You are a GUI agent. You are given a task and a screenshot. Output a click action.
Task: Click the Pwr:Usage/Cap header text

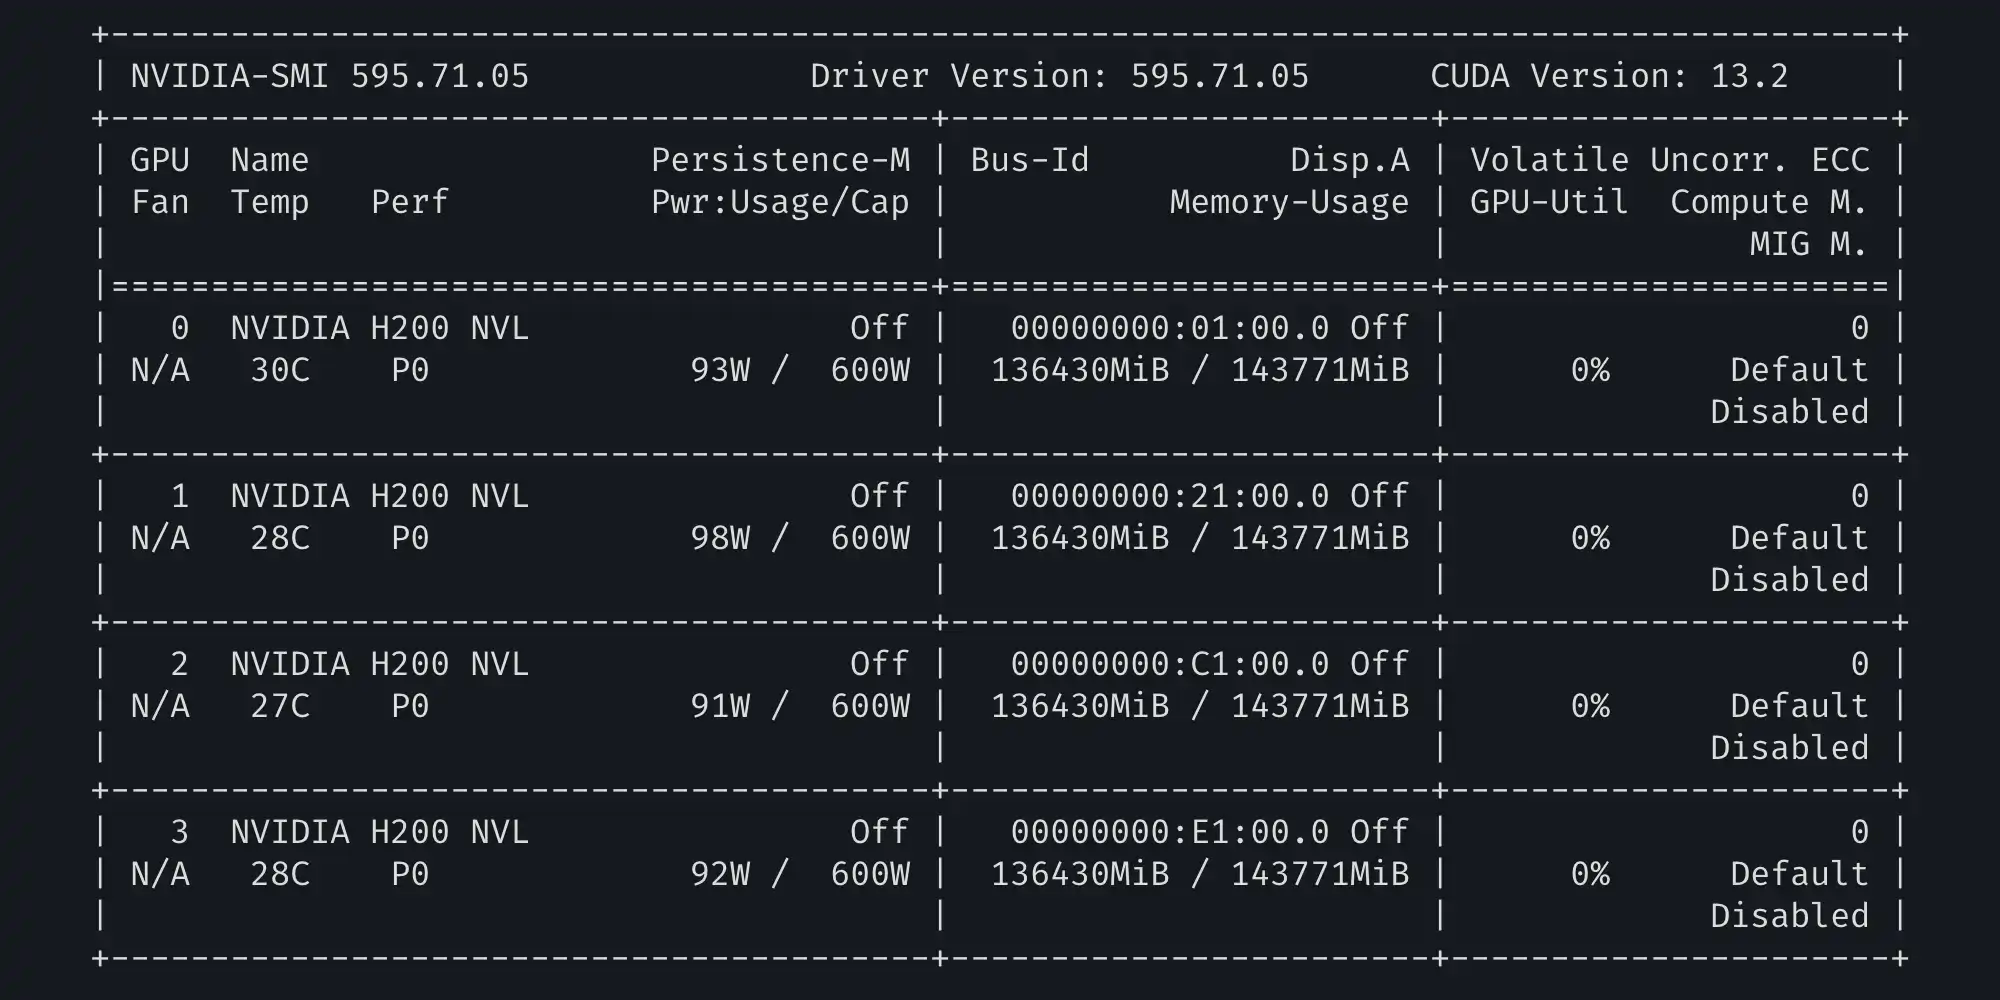coord(780,202)
